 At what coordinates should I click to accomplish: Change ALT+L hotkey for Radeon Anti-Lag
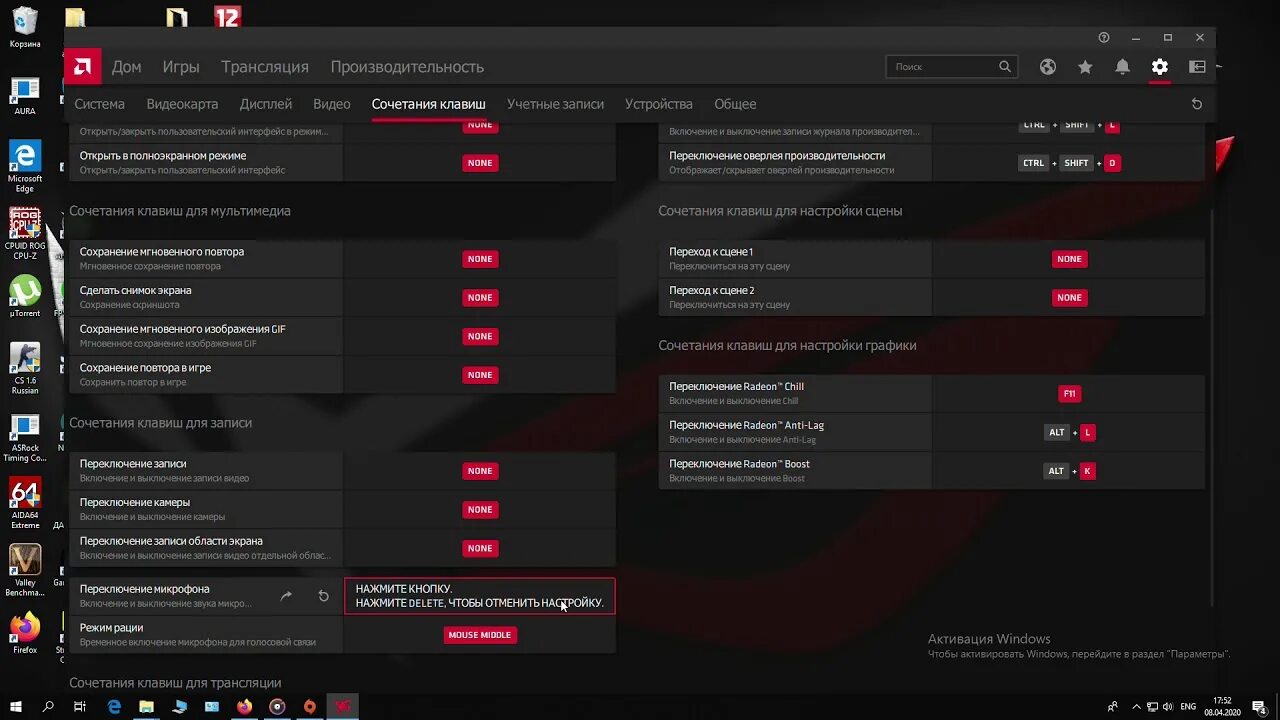[x=1070, y=433]
